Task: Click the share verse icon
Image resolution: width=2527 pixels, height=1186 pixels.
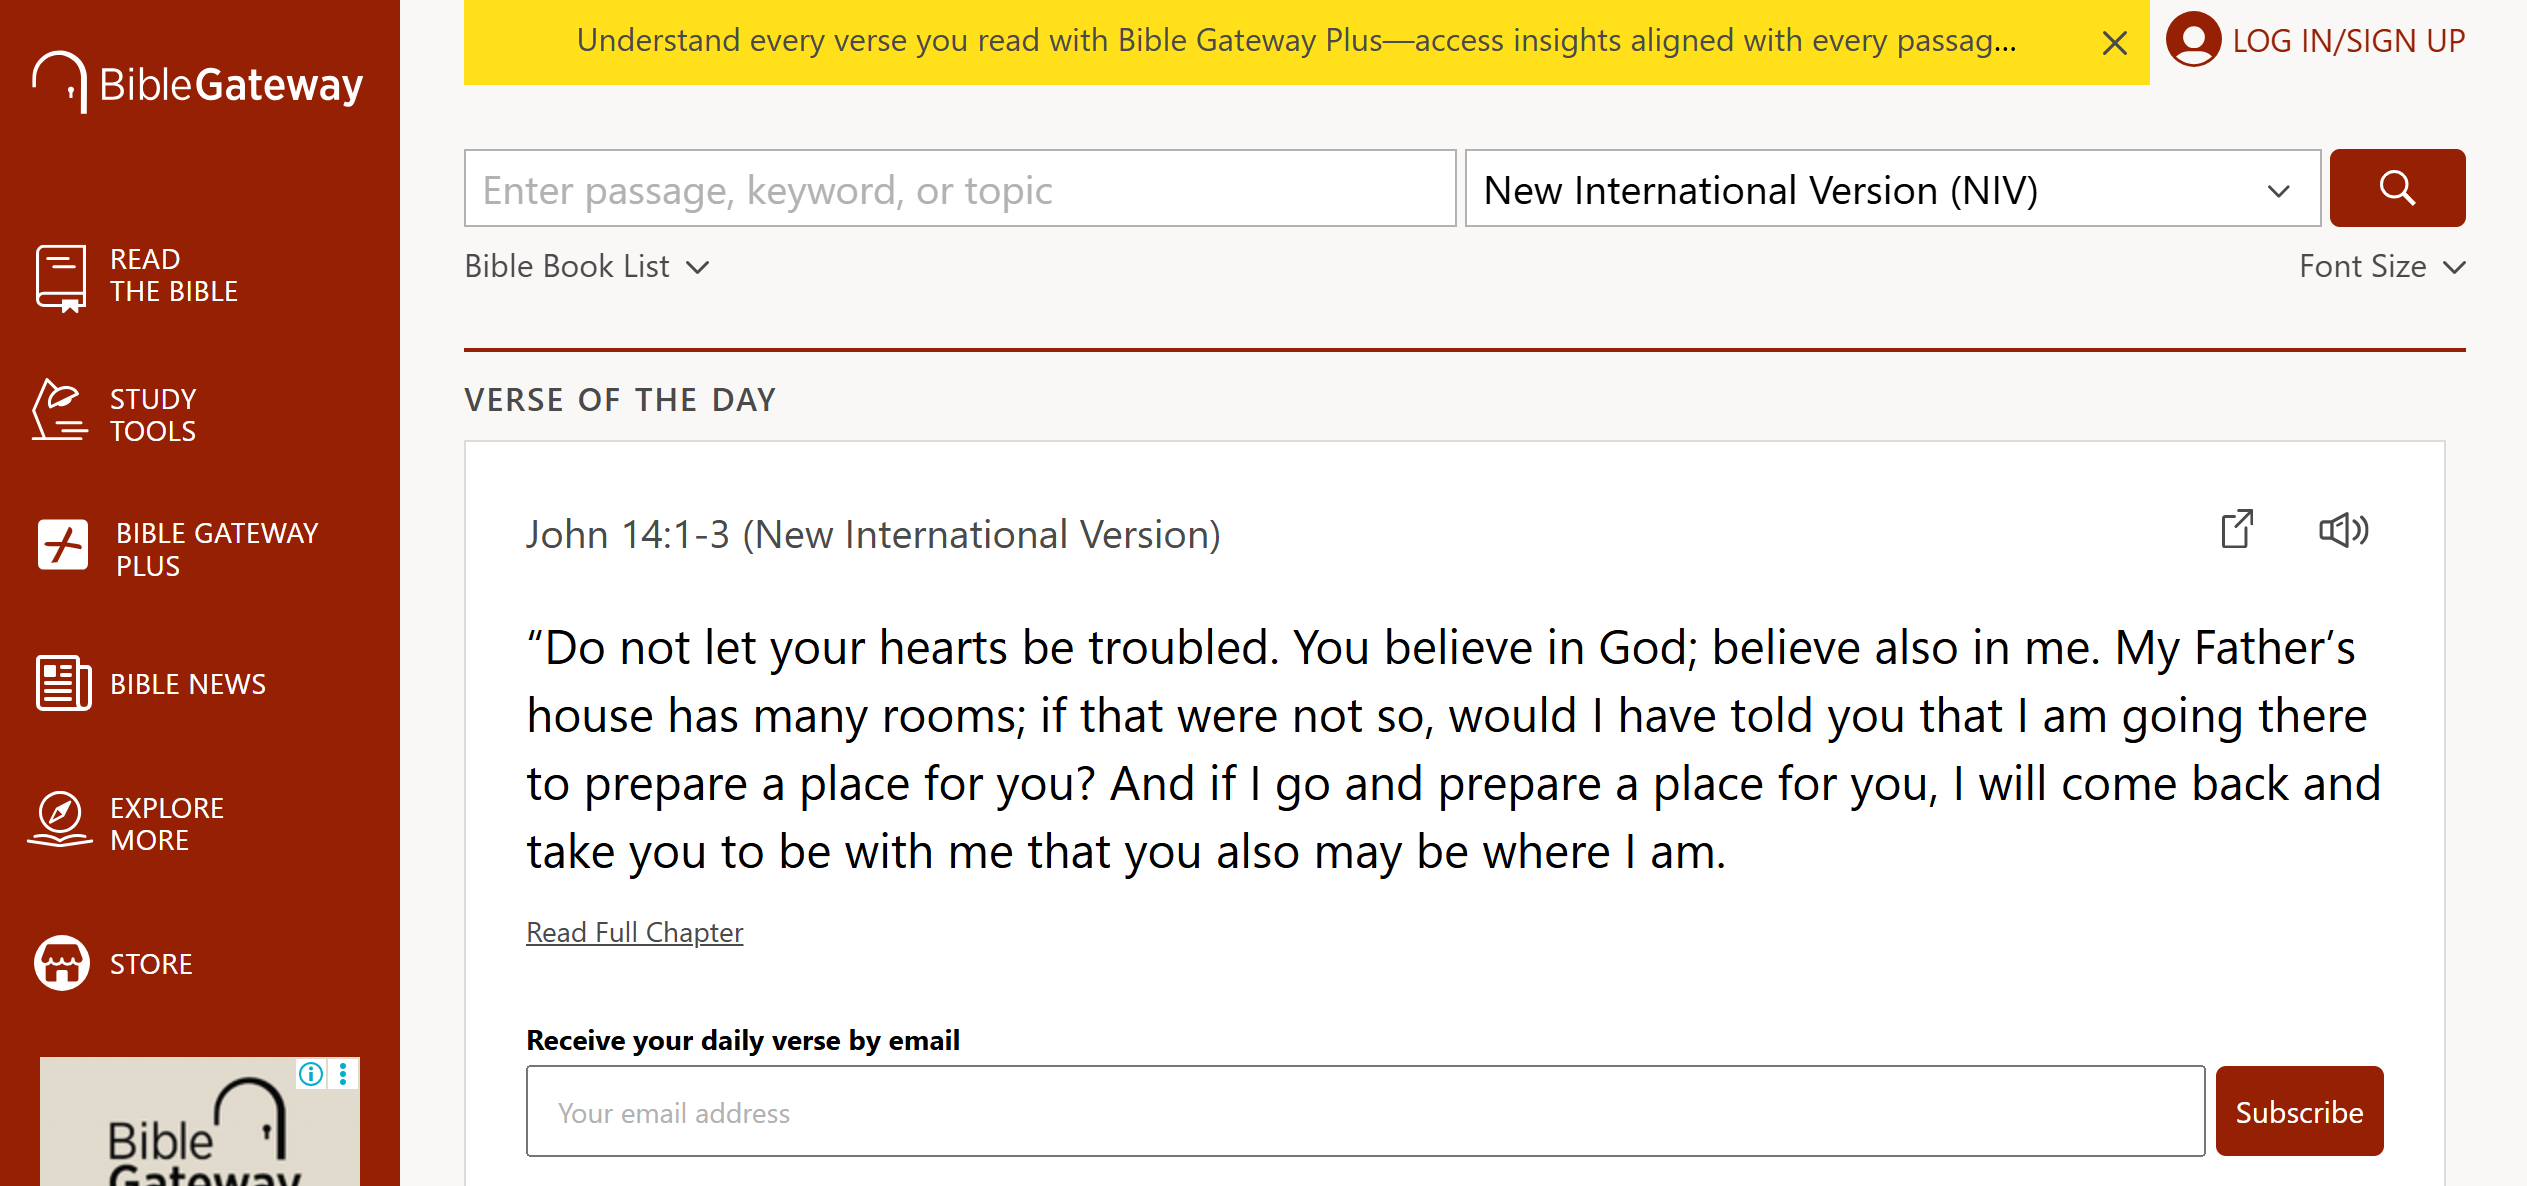Action: [x=2237, y=529]
